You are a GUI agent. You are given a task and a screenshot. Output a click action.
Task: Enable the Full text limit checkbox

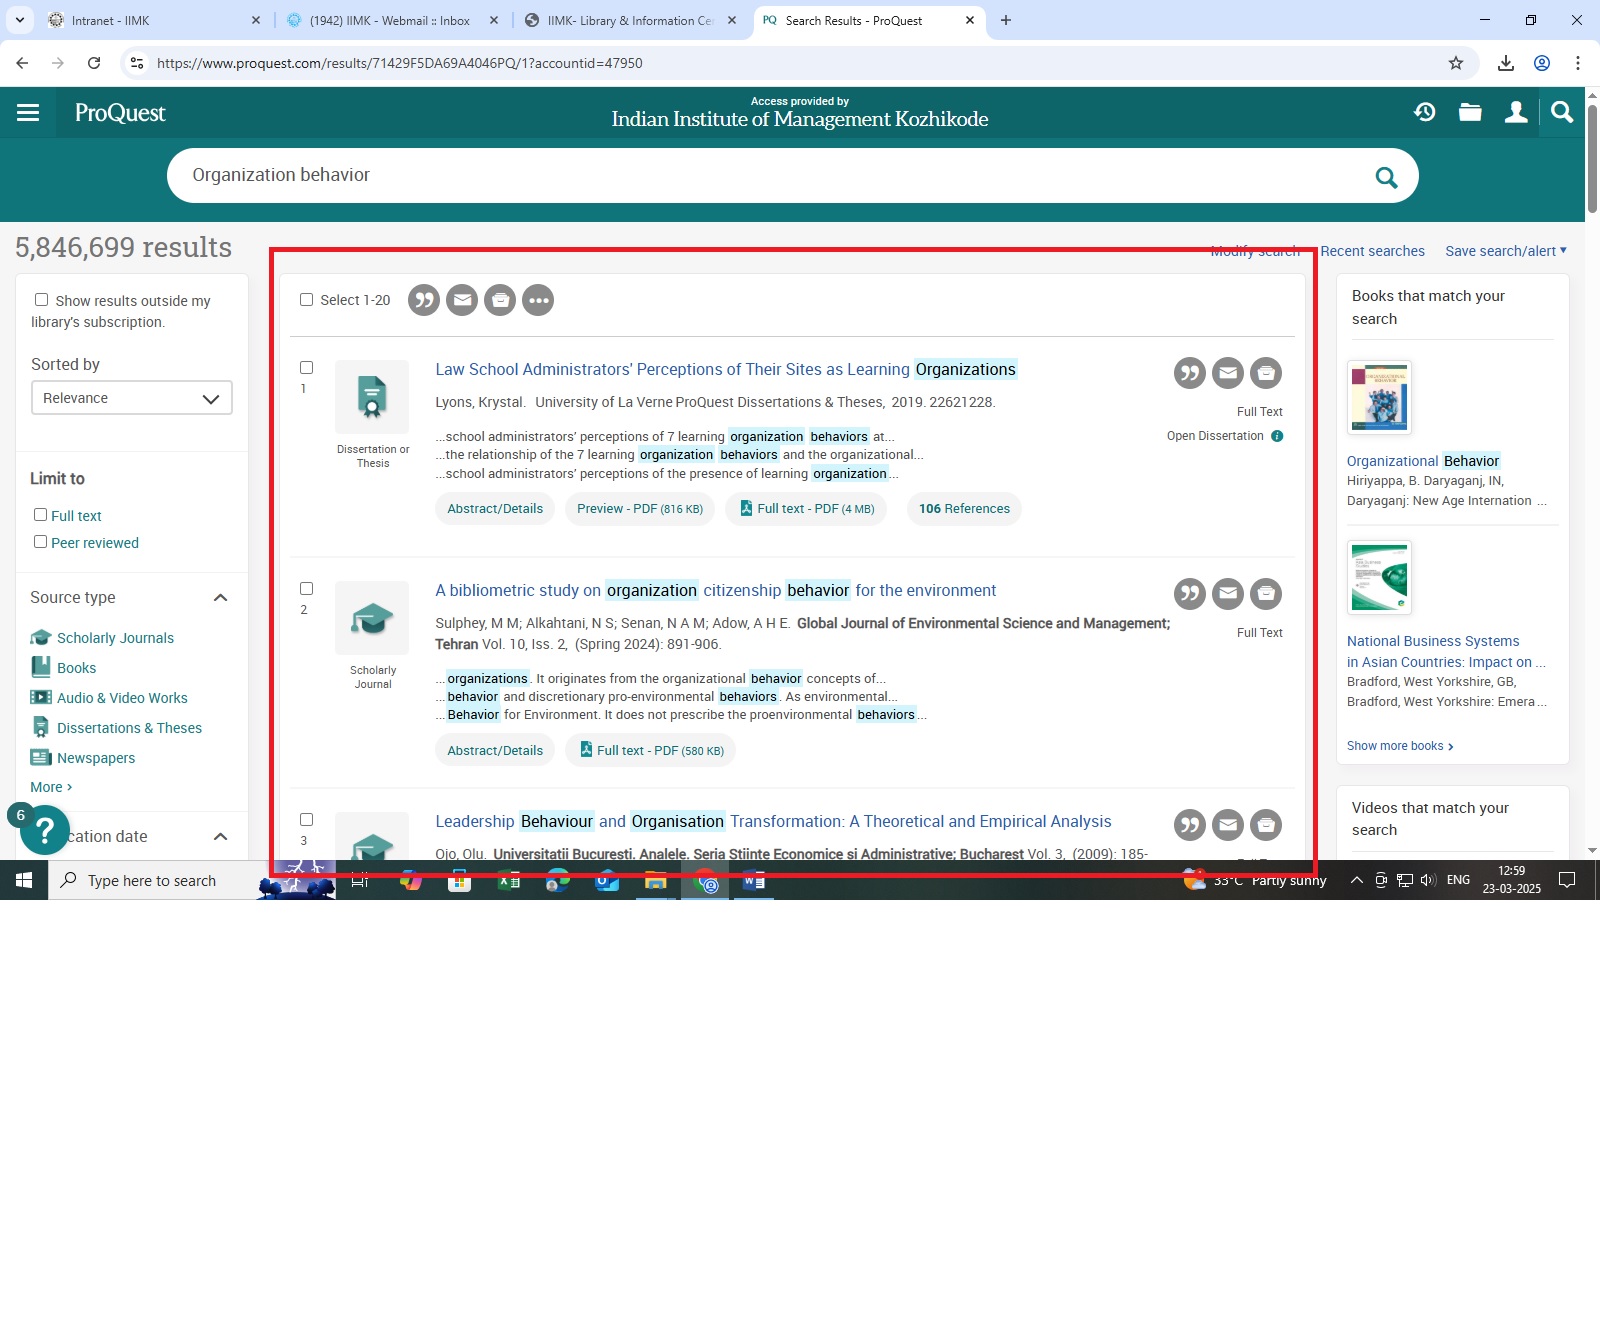(x=41, y=515)
